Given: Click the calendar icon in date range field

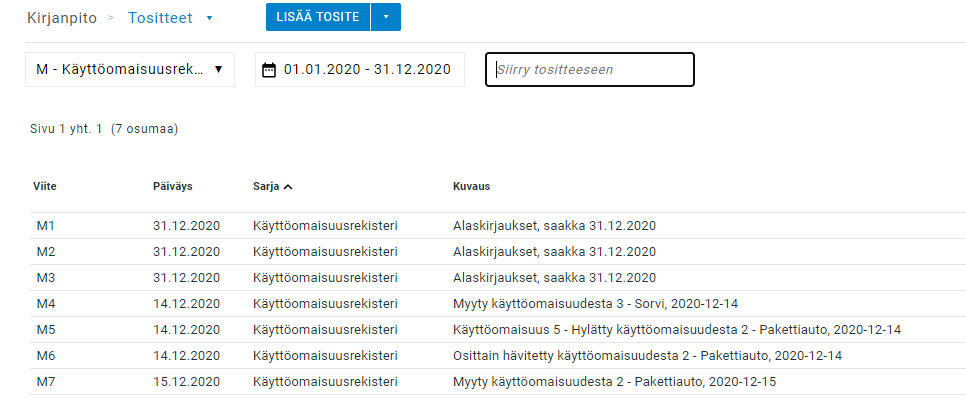Looking at the screenshot, I should click(x=268, y=70).
